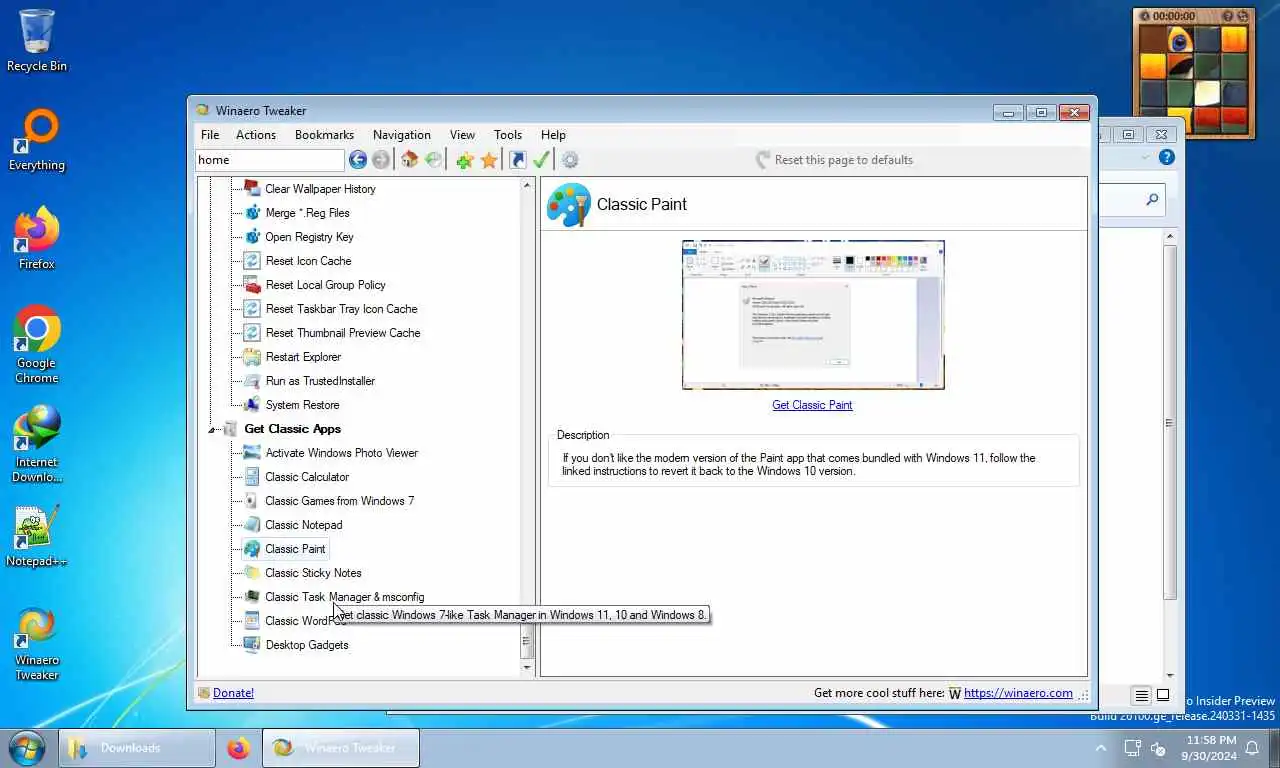Click the network icon in system tray
Viewport: 1280px width, 768px height.
pyautogui.click(x=1132, y=748)
